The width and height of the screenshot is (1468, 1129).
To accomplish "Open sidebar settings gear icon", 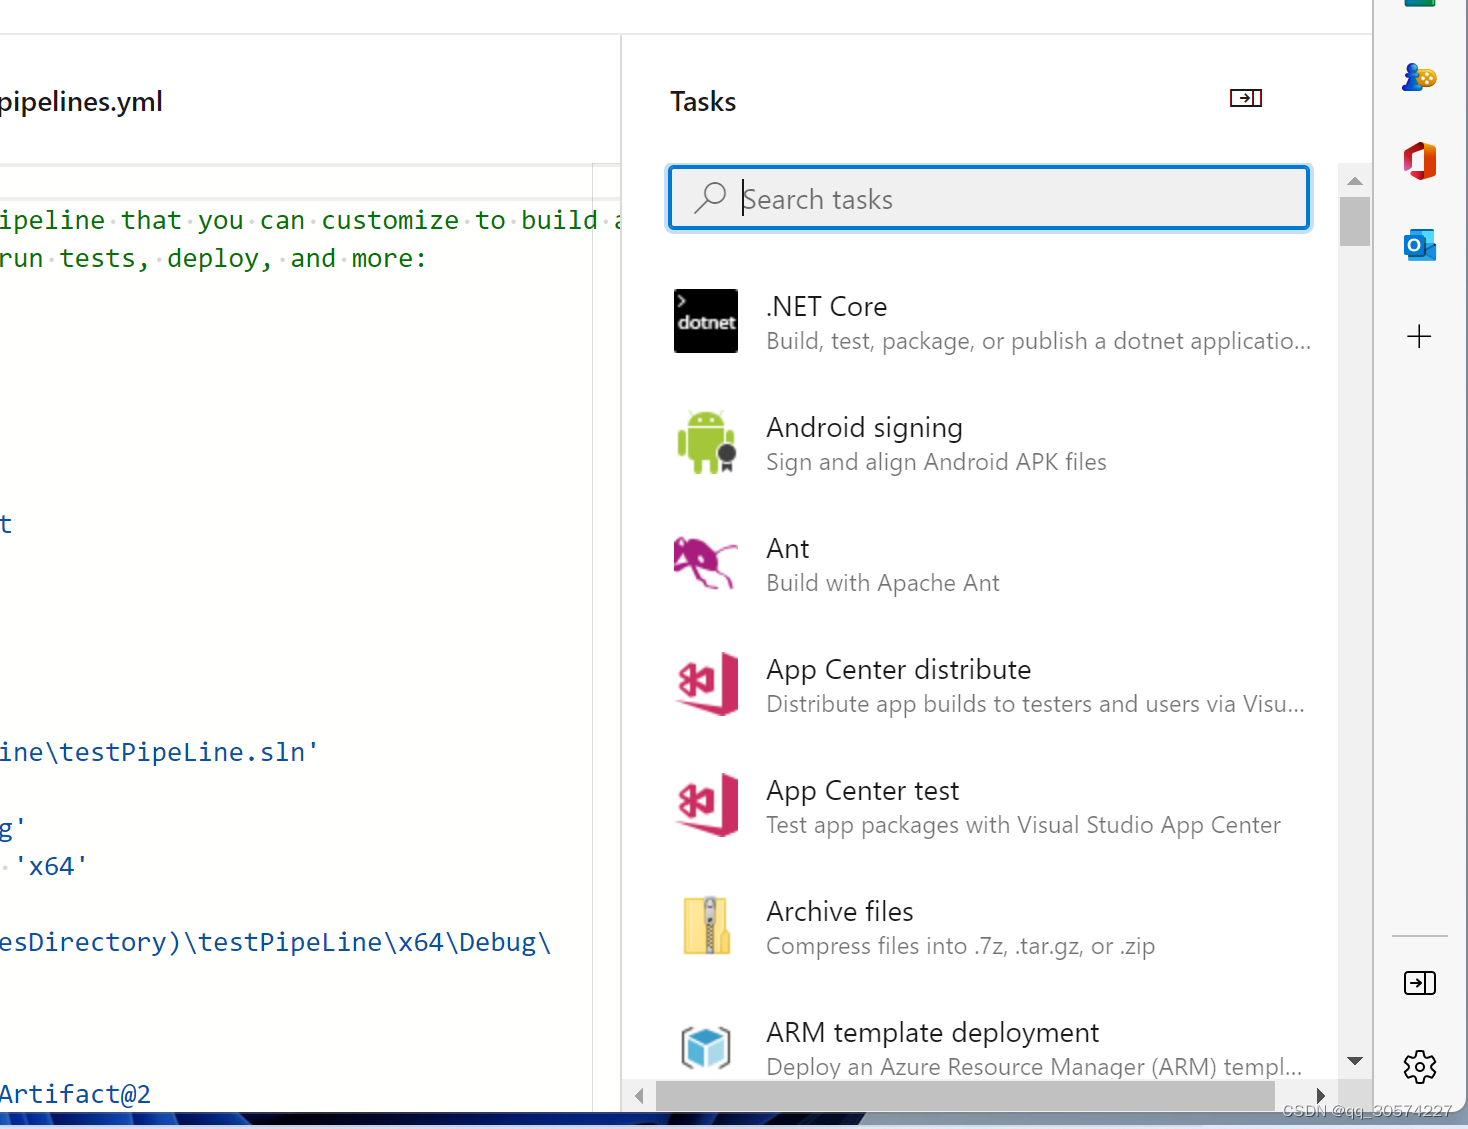I will pyautogui.click(x=1420, y=1067).
